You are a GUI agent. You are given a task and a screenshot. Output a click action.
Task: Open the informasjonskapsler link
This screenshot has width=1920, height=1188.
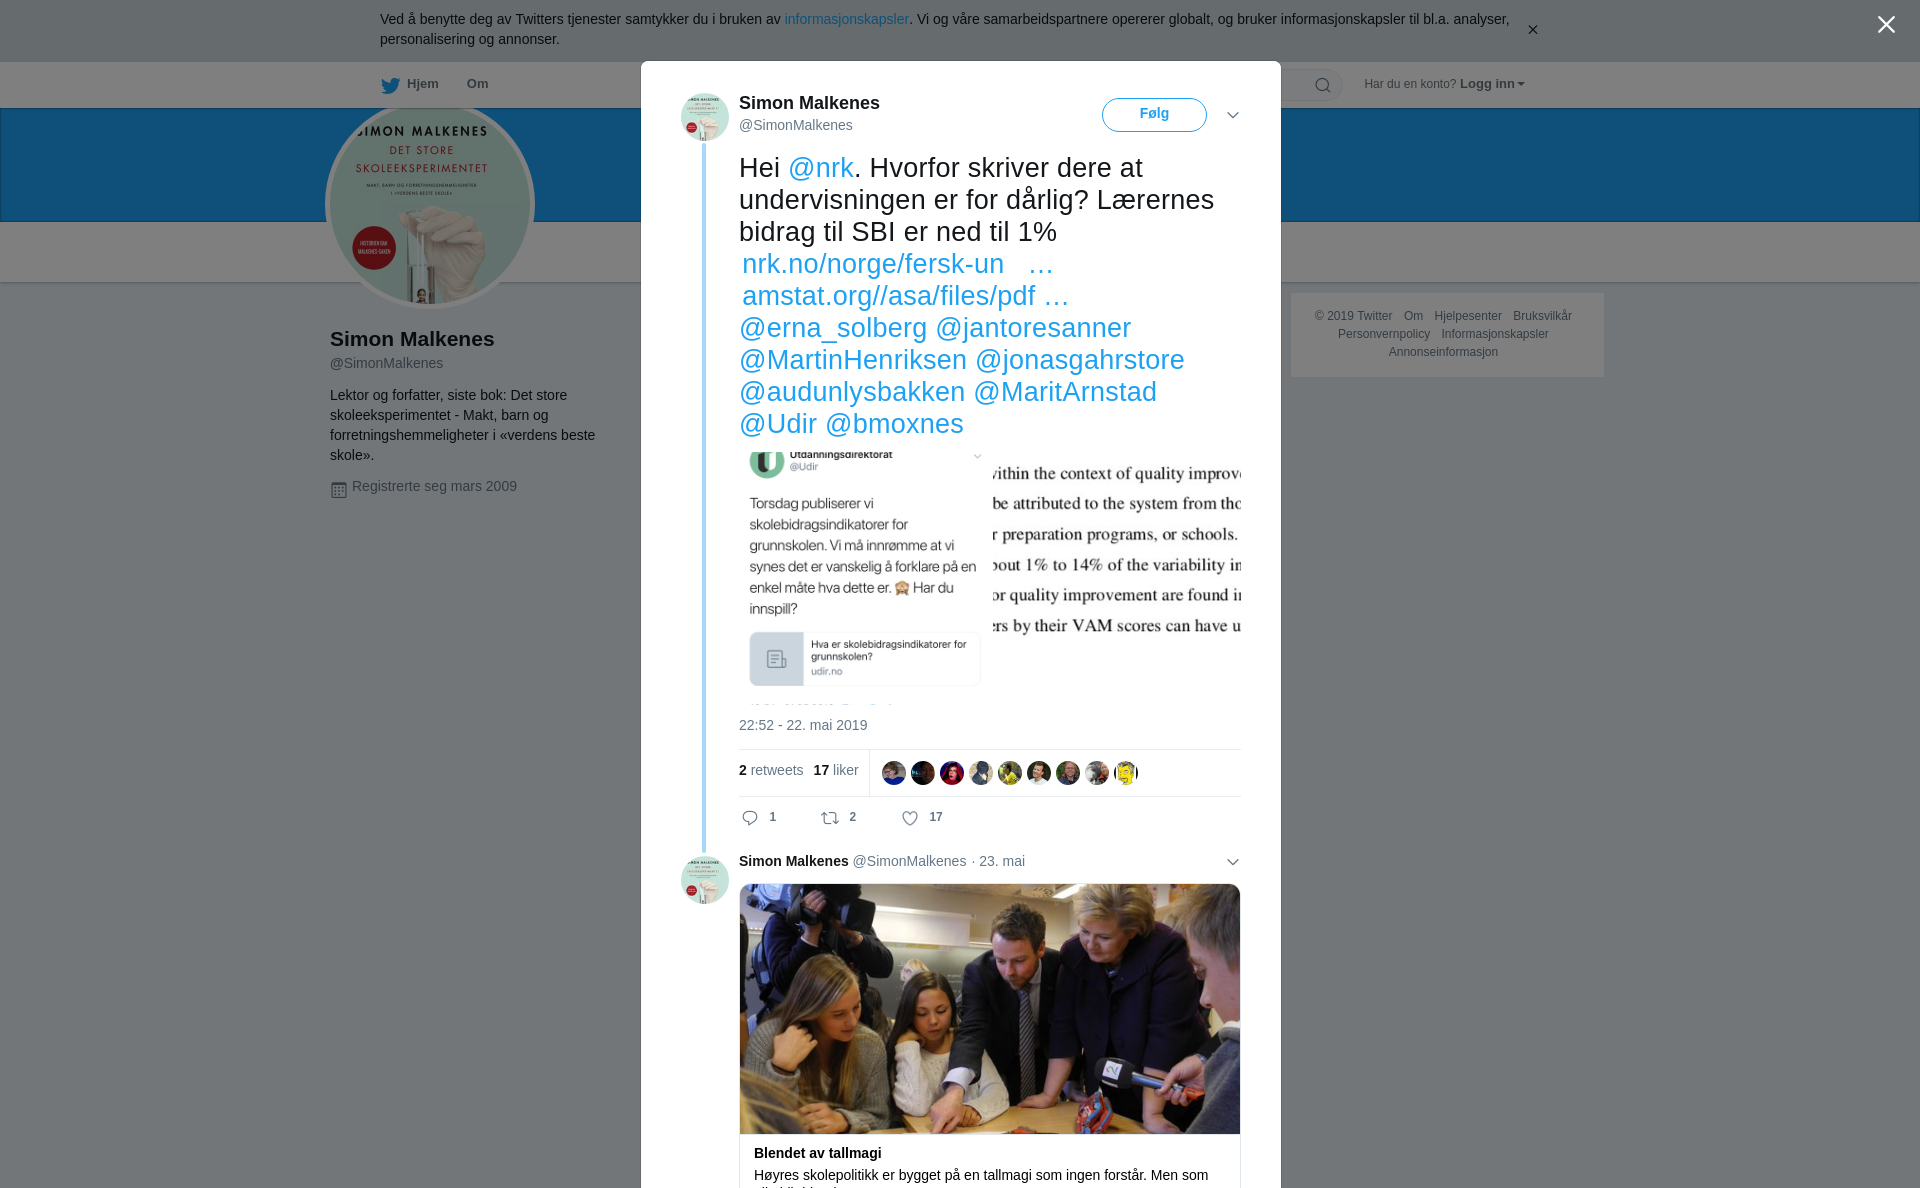[846, 19]
